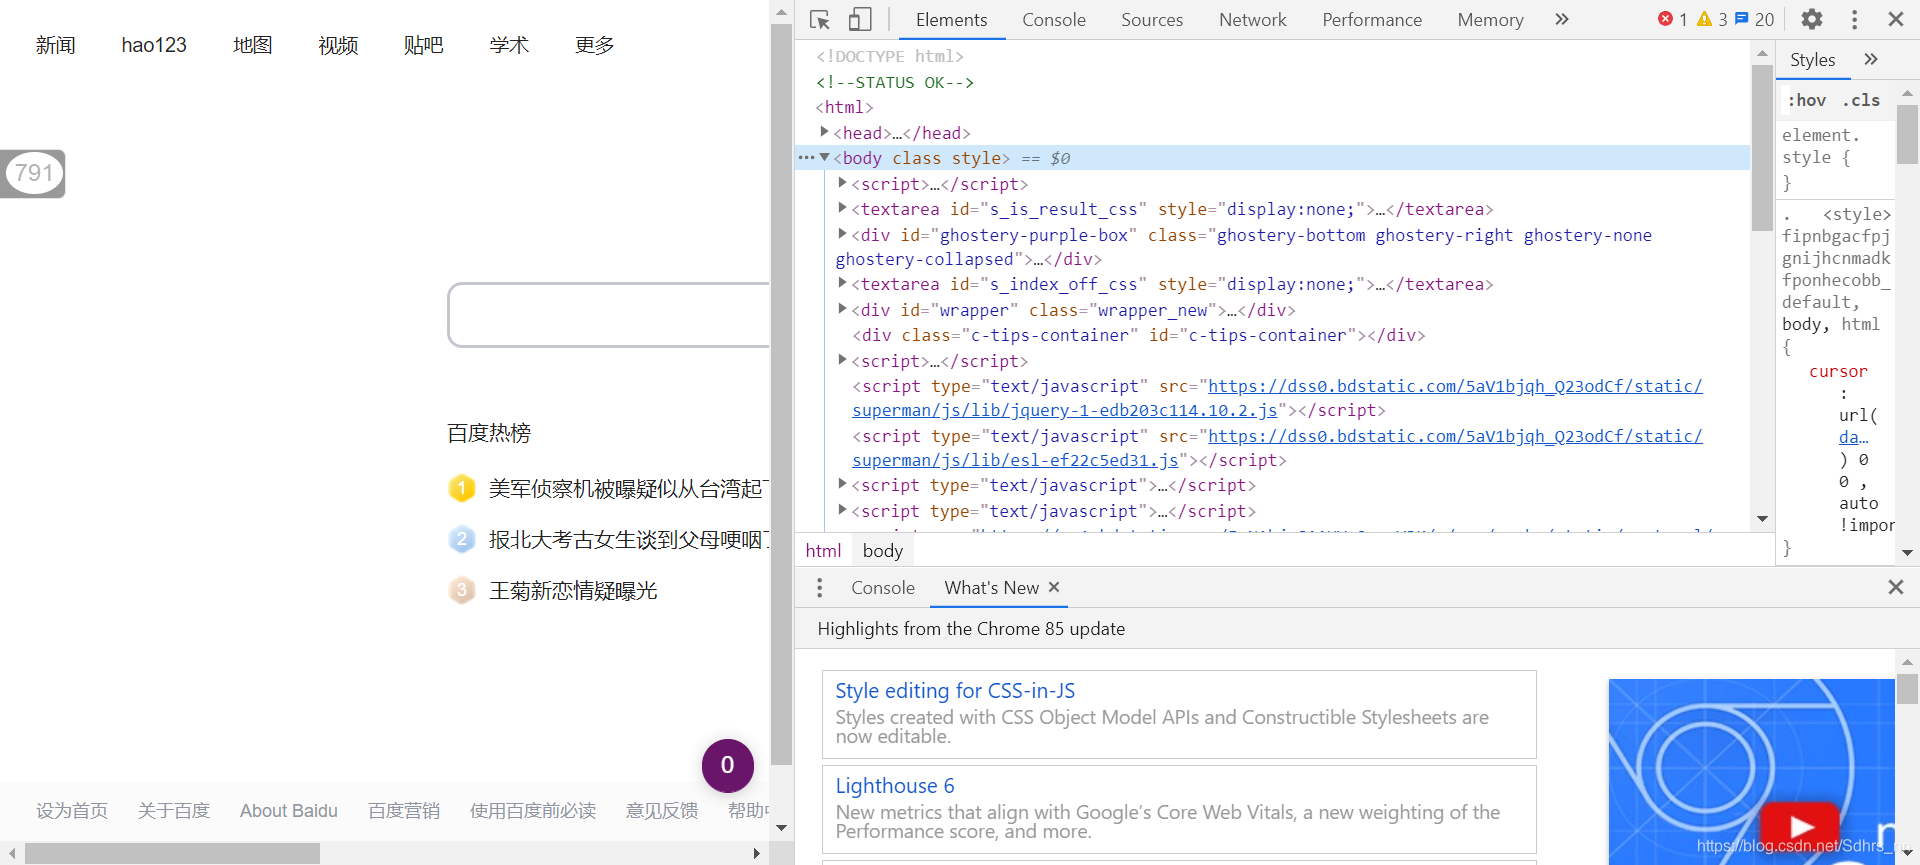Viewport: 1920px width, 865px height.
Task: Expand the head element node
Action: pos(824,132)
